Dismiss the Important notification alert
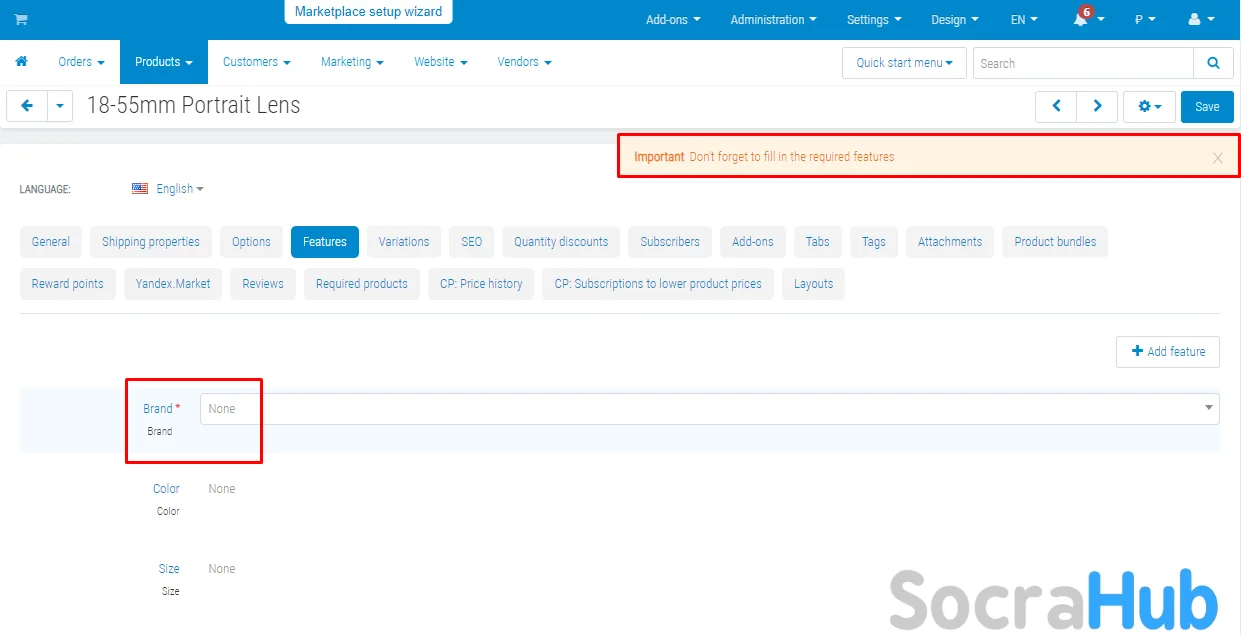Screen dimensions: 1241x635 (1217, 158)
